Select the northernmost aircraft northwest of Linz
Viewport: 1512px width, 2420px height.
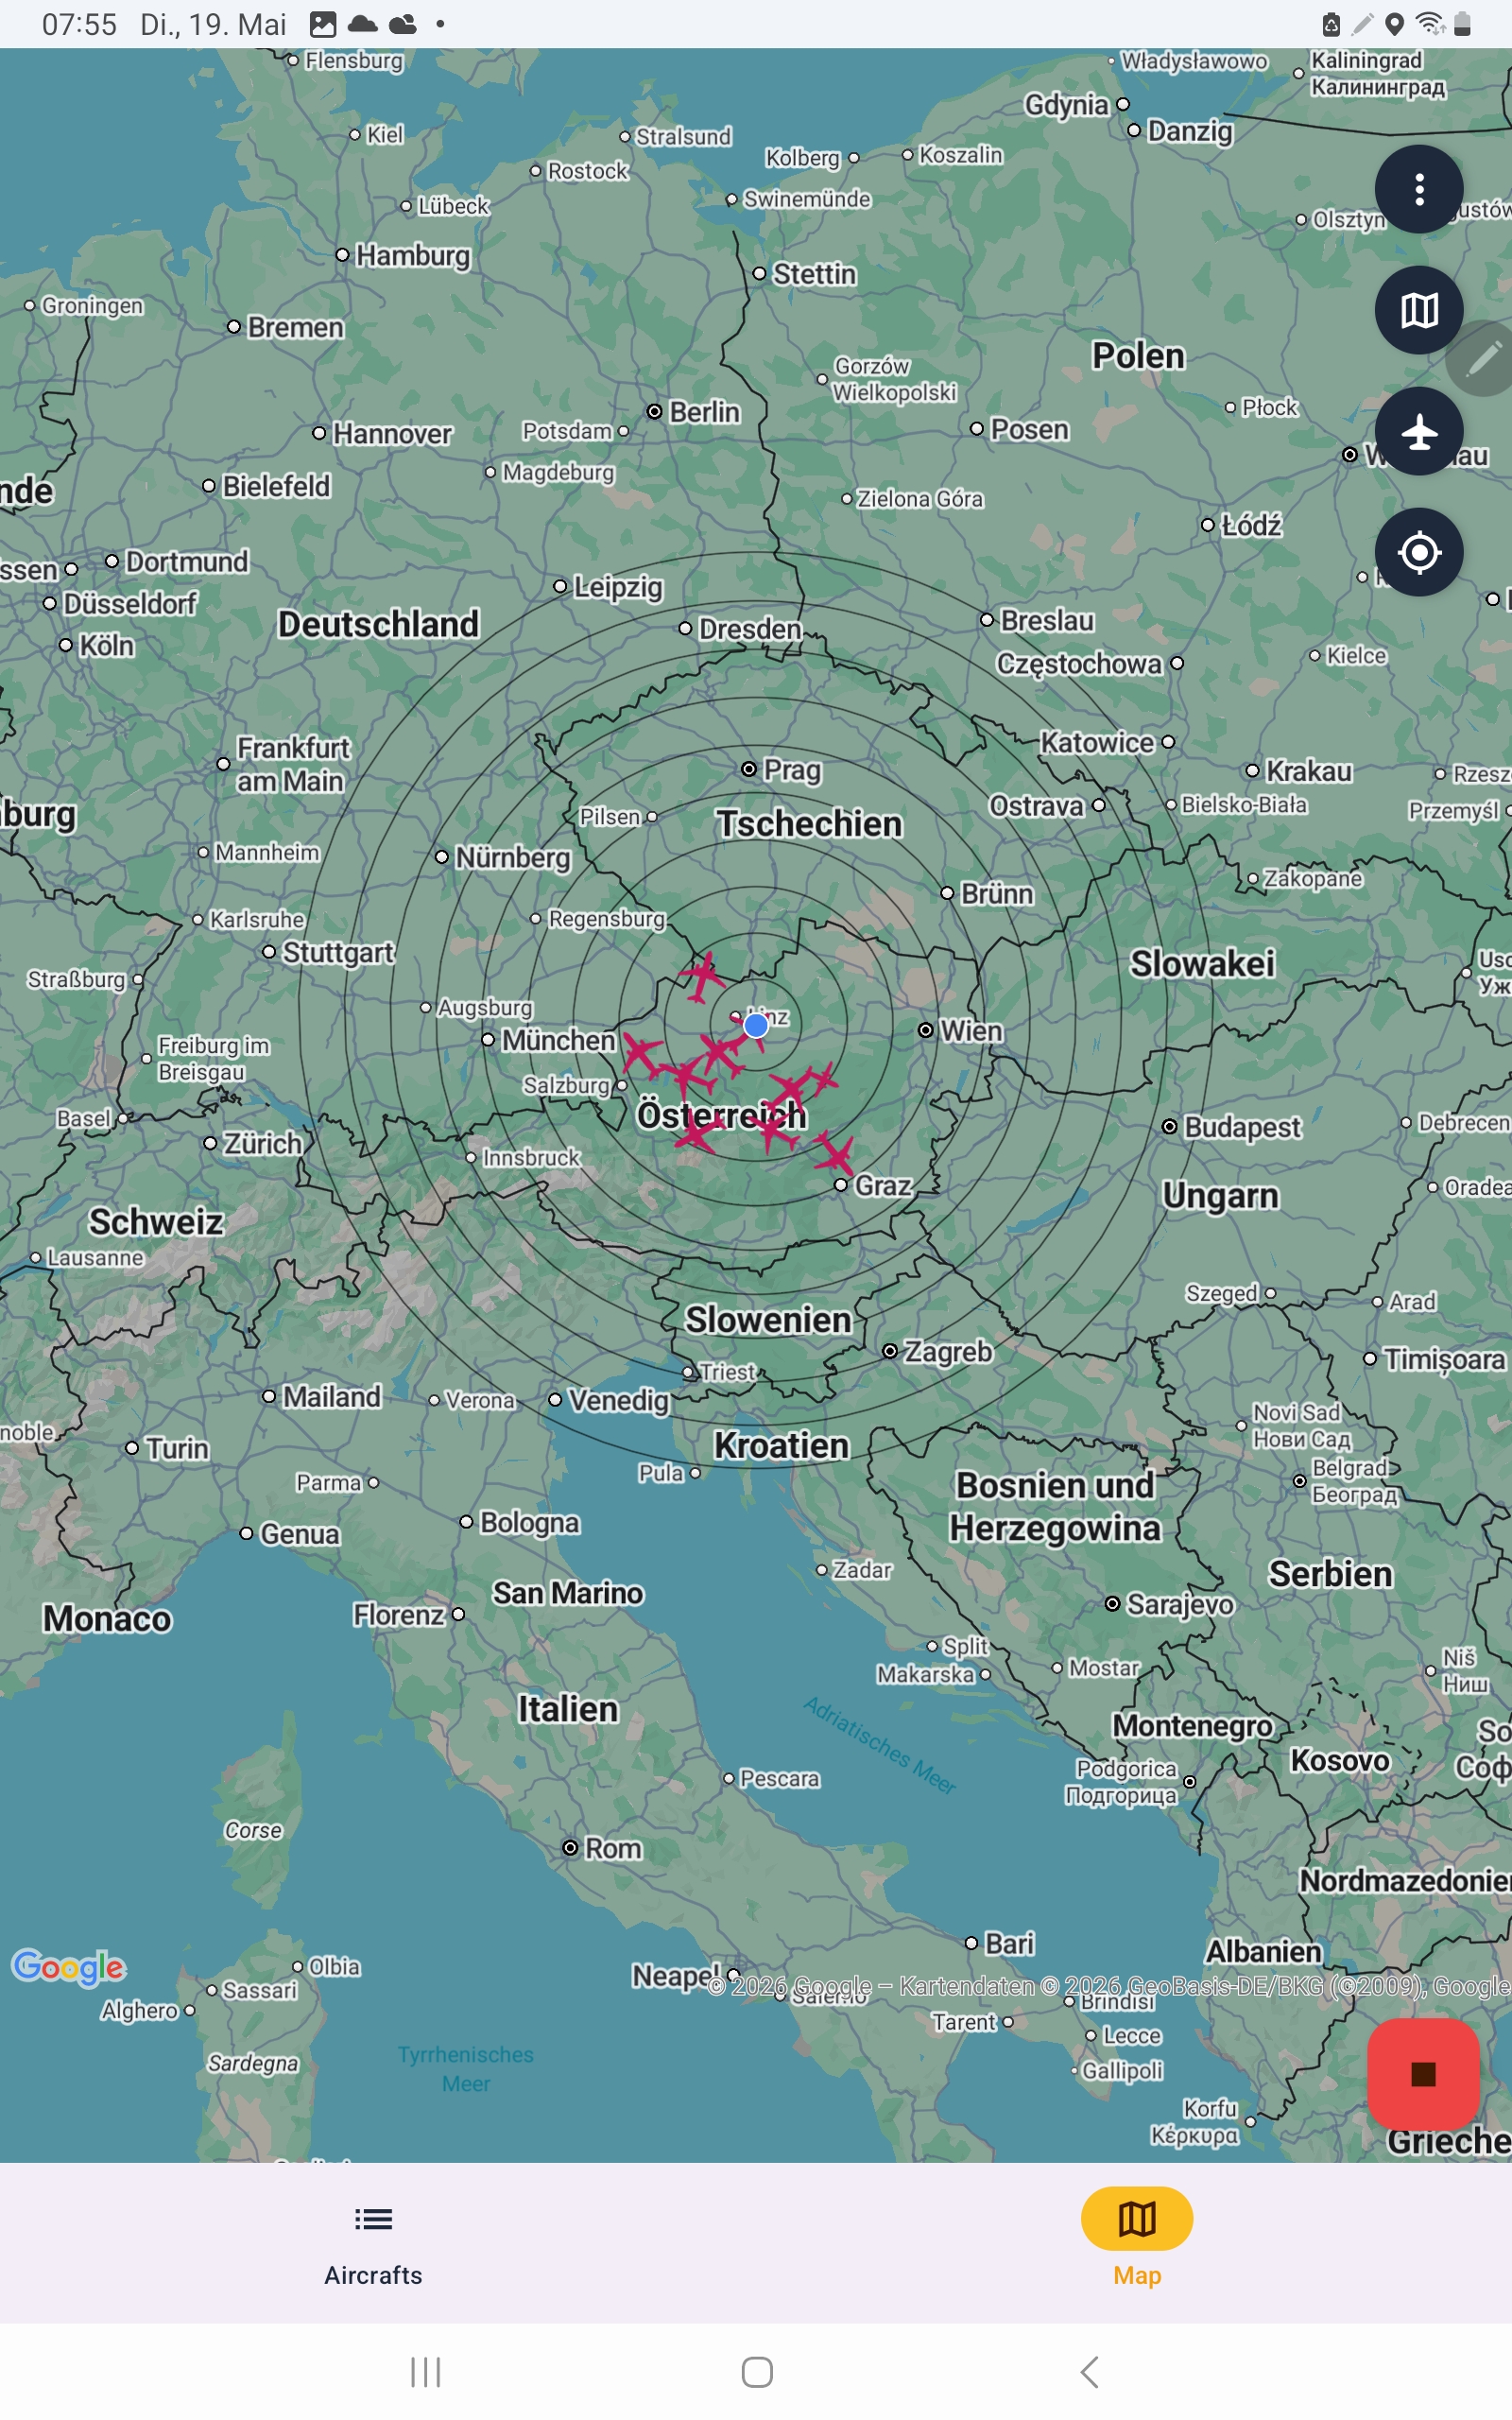703,976
